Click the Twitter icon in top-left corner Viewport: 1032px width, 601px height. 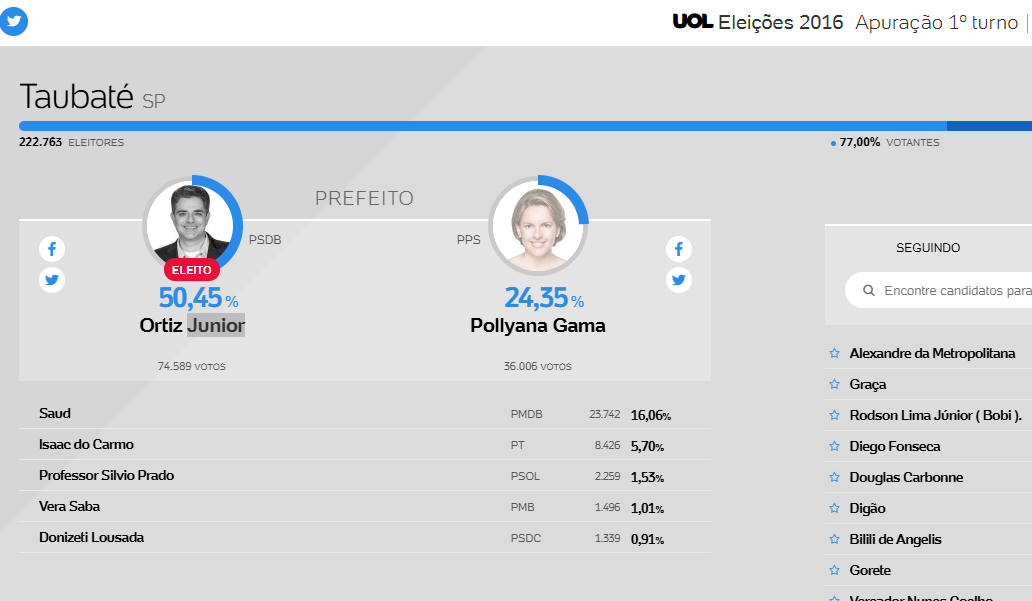click(13, 23)
